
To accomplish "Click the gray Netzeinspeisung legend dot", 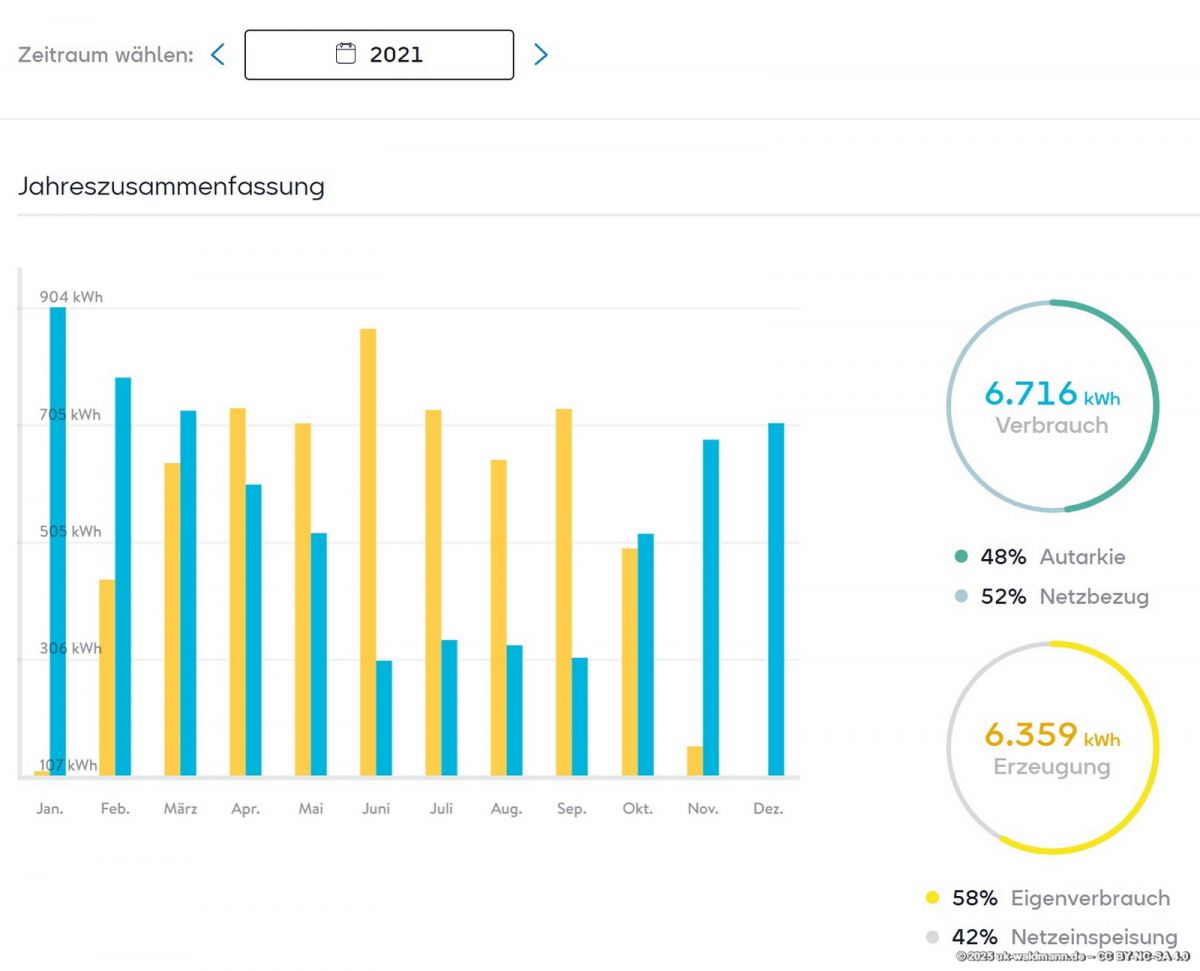I will pos(933,937).
